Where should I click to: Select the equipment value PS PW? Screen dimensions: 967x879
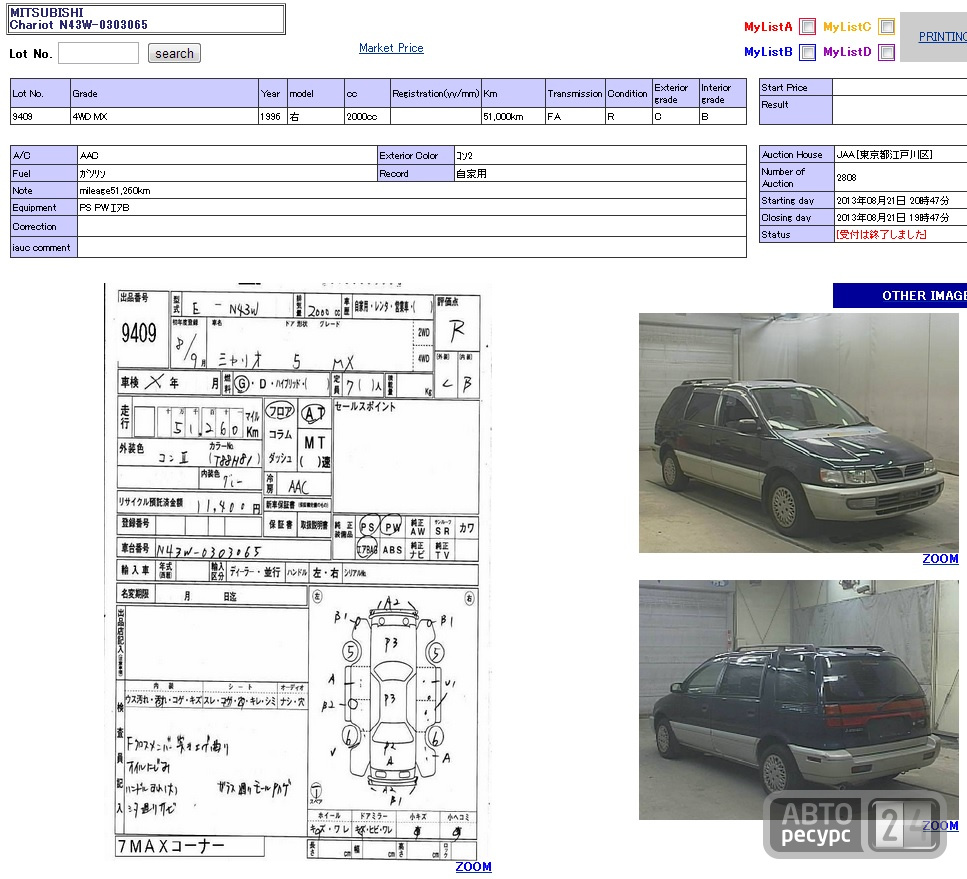[104, 208]
